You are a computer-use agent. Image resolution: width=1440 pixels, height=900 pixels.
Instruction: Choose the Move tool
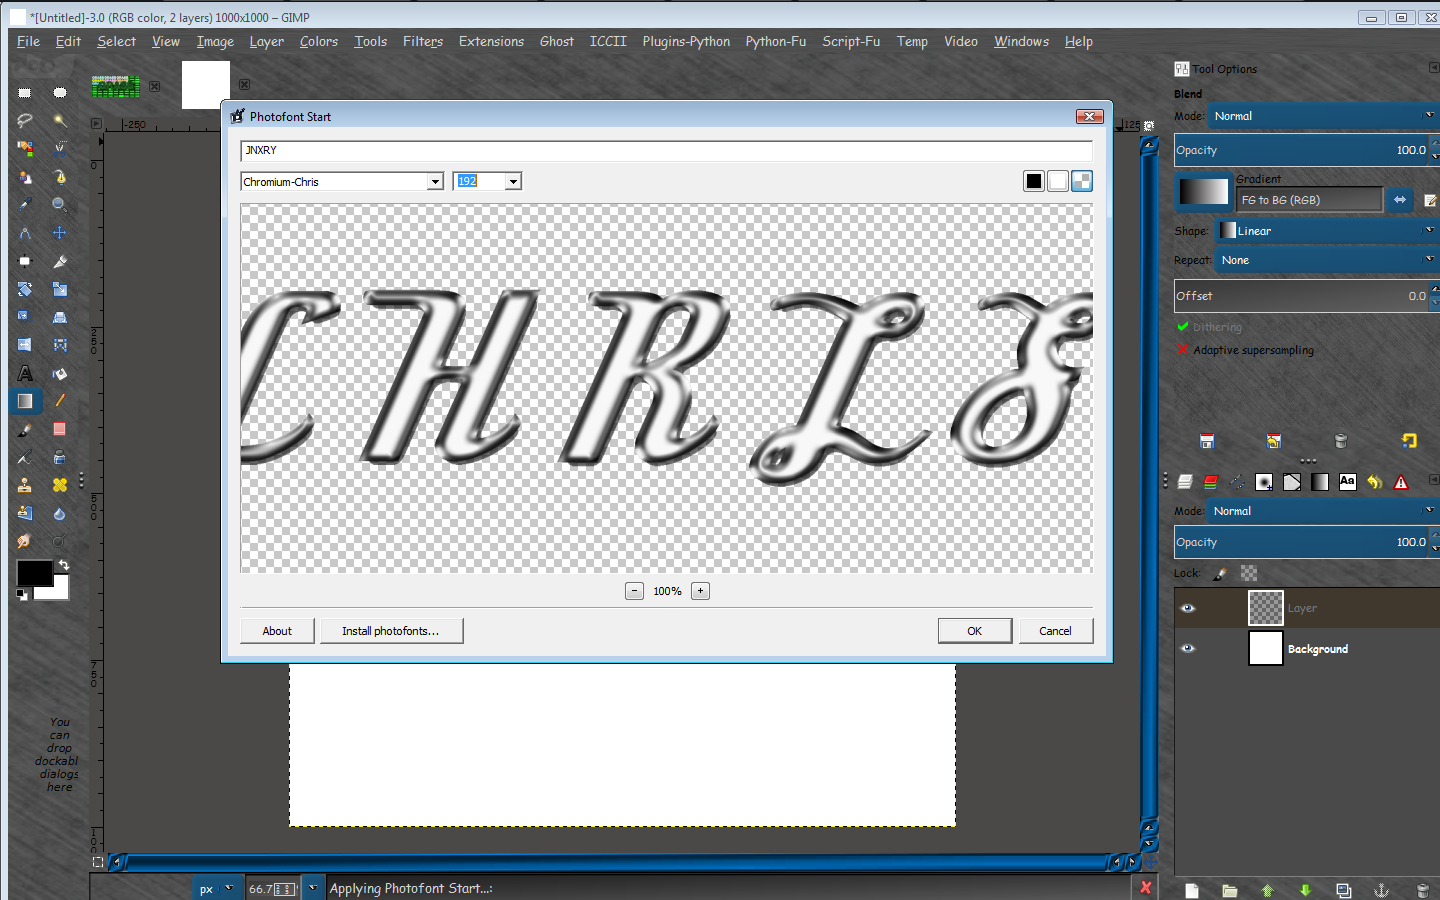coord(60,232)
